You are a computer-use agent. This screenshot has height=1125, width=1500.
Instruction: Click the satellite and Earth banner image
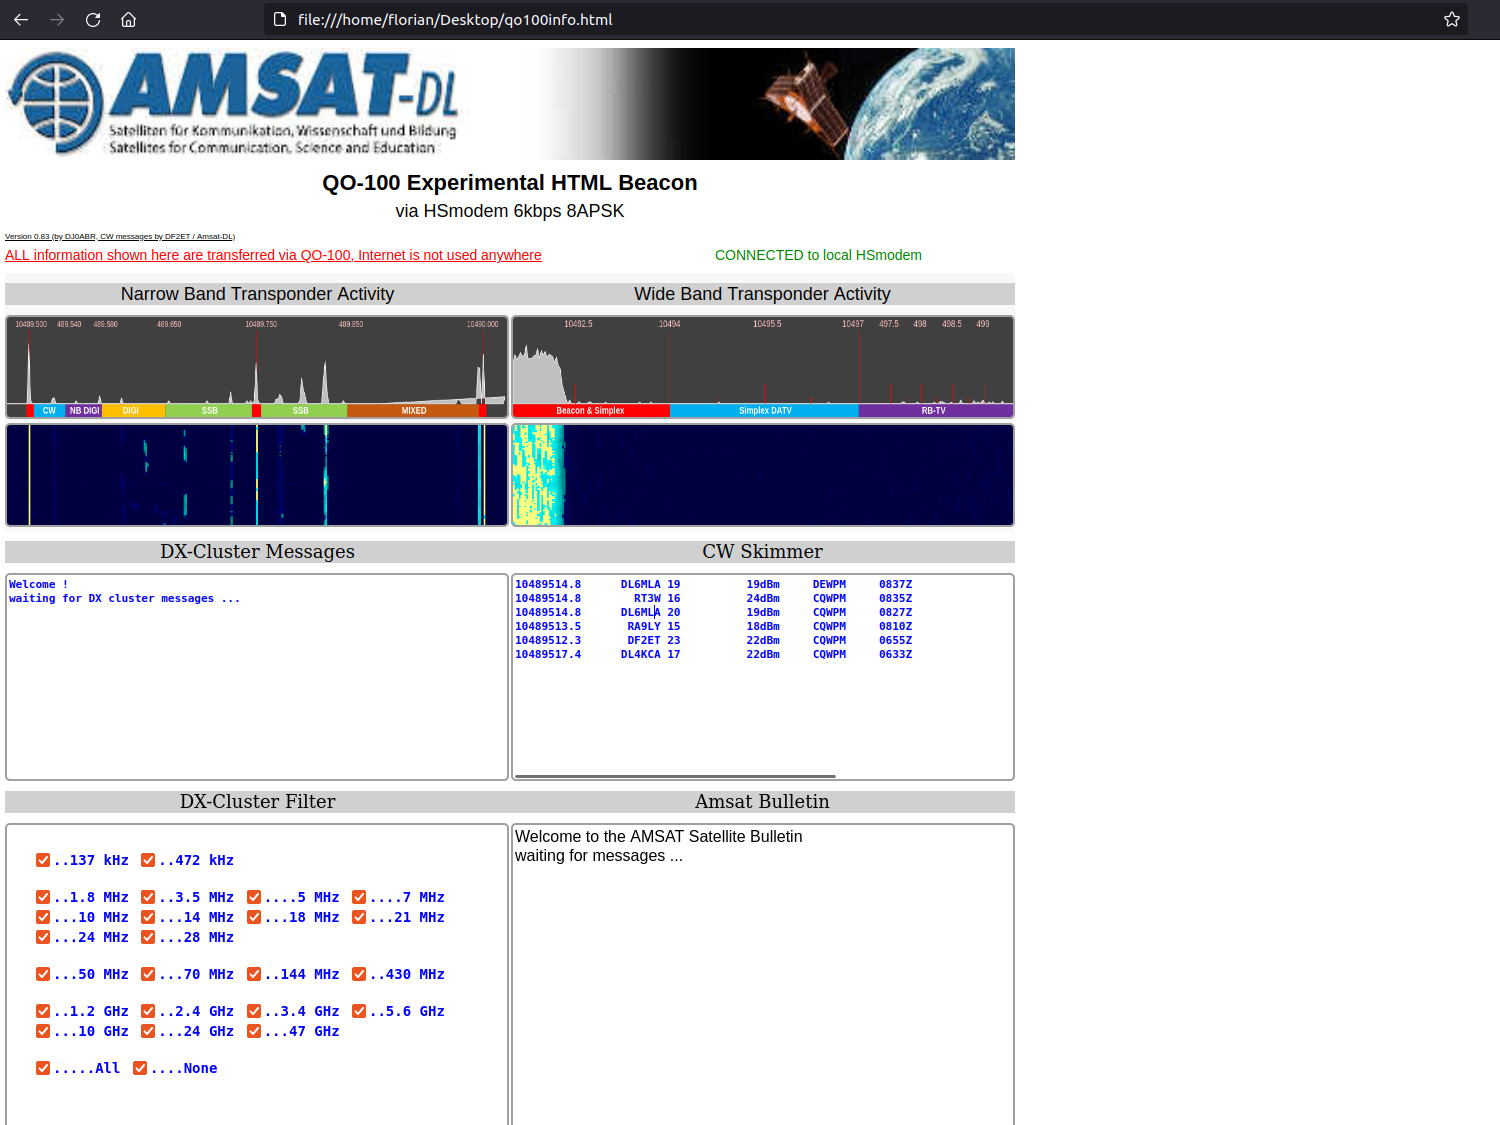(776, 104)
